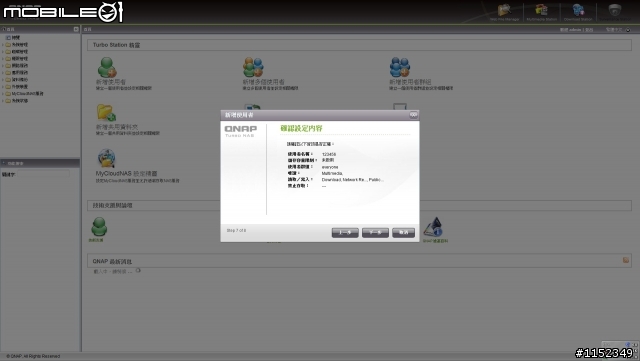Expand the third folder in navigation tree
The image size is (640, 361).
(3, 59)
